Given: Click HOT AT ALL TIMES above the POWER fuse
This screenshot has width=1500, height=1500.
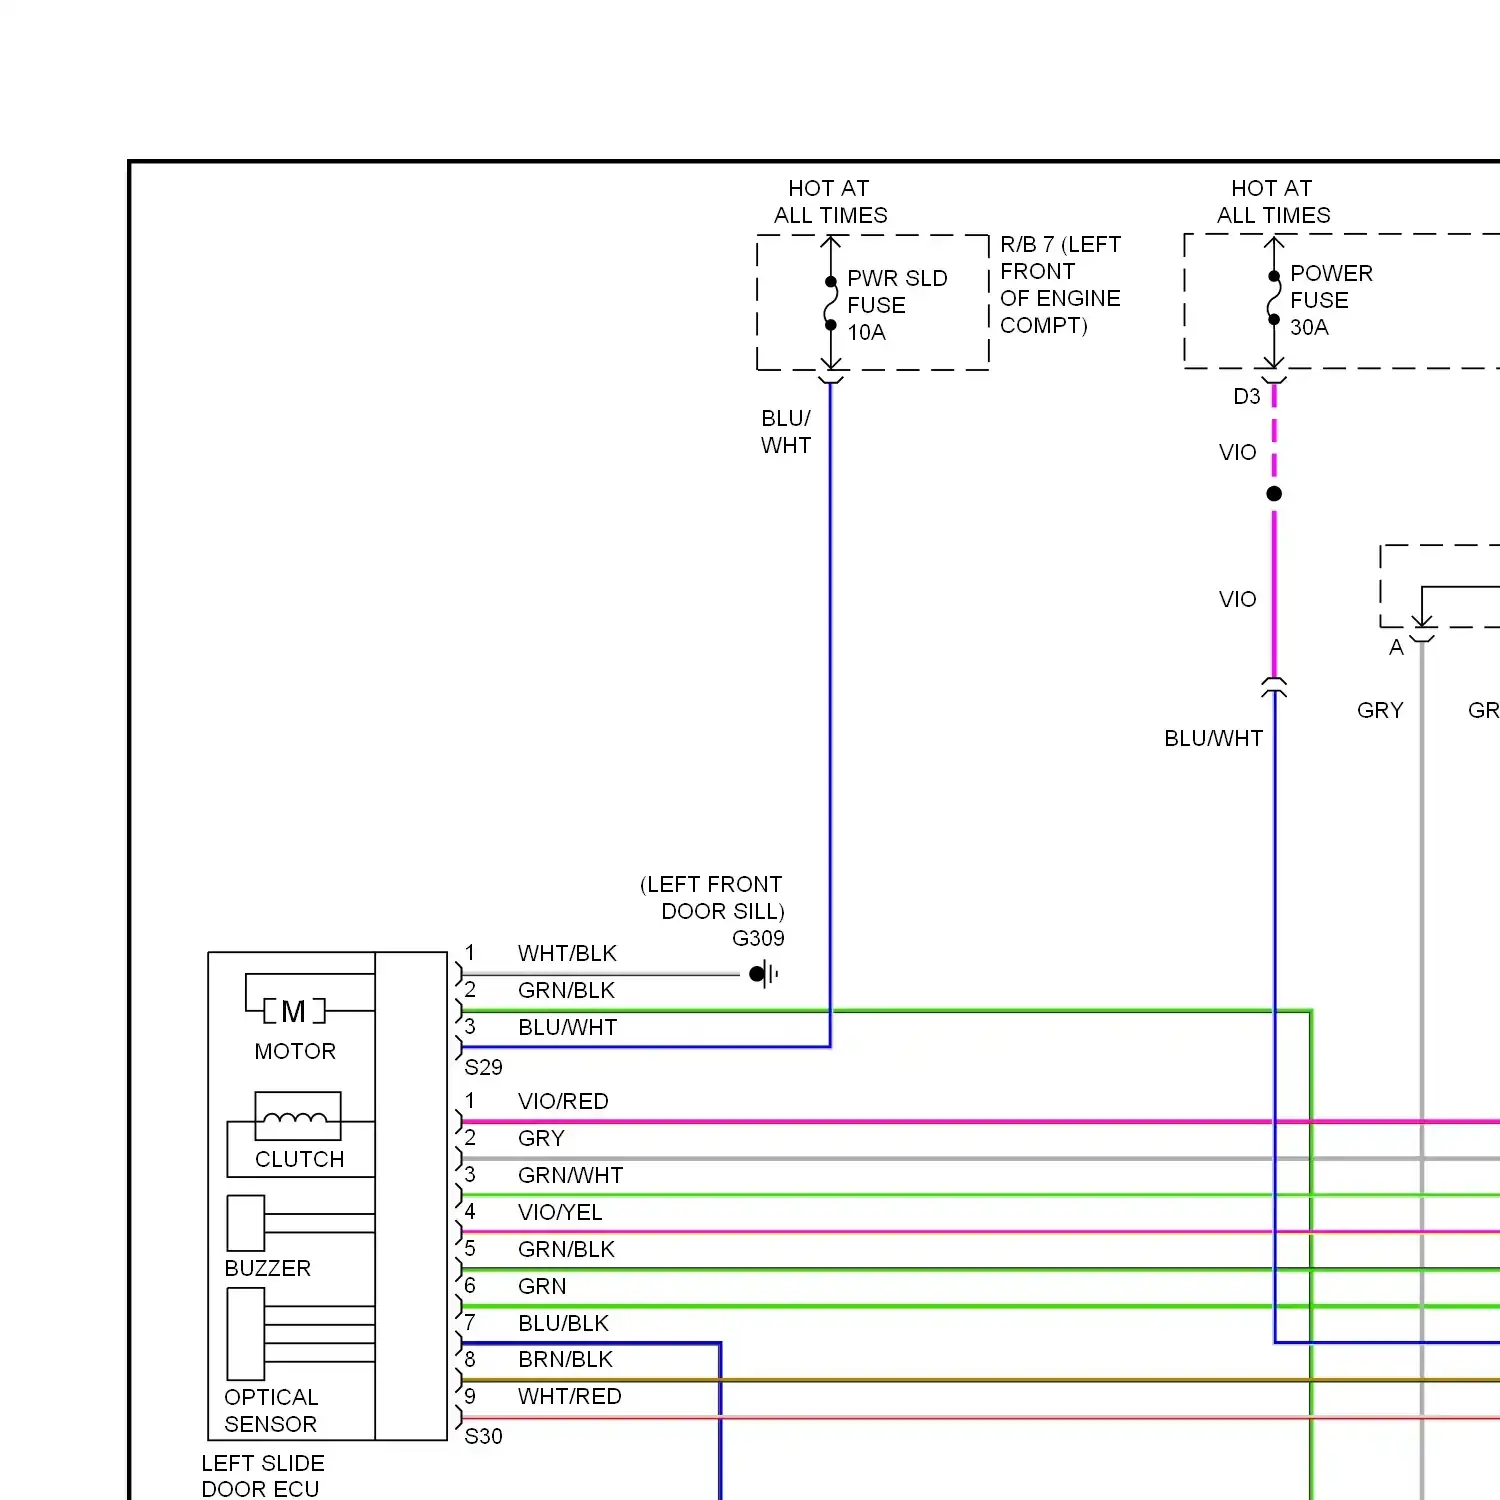Looking at the screenshot, I should point(1273,201).
